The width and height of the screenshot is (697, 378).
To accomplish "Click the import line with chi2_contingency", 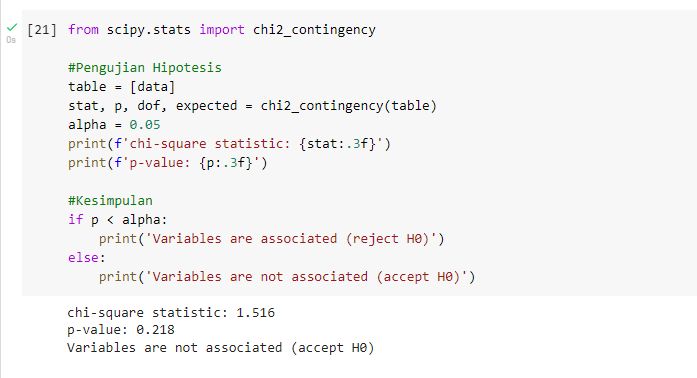I will point(222,30).
